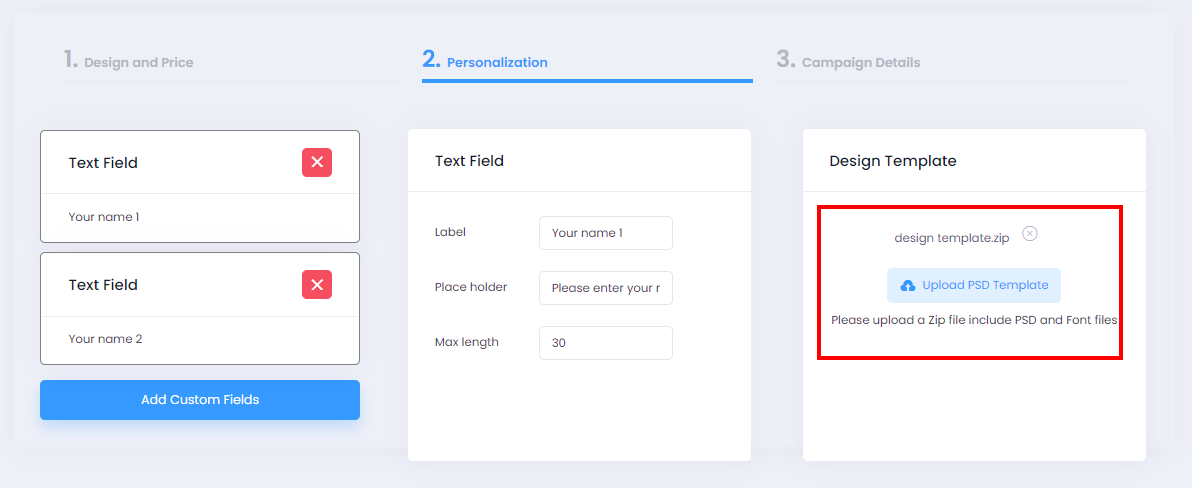Click the cloud upload icon

click(908, 286)
